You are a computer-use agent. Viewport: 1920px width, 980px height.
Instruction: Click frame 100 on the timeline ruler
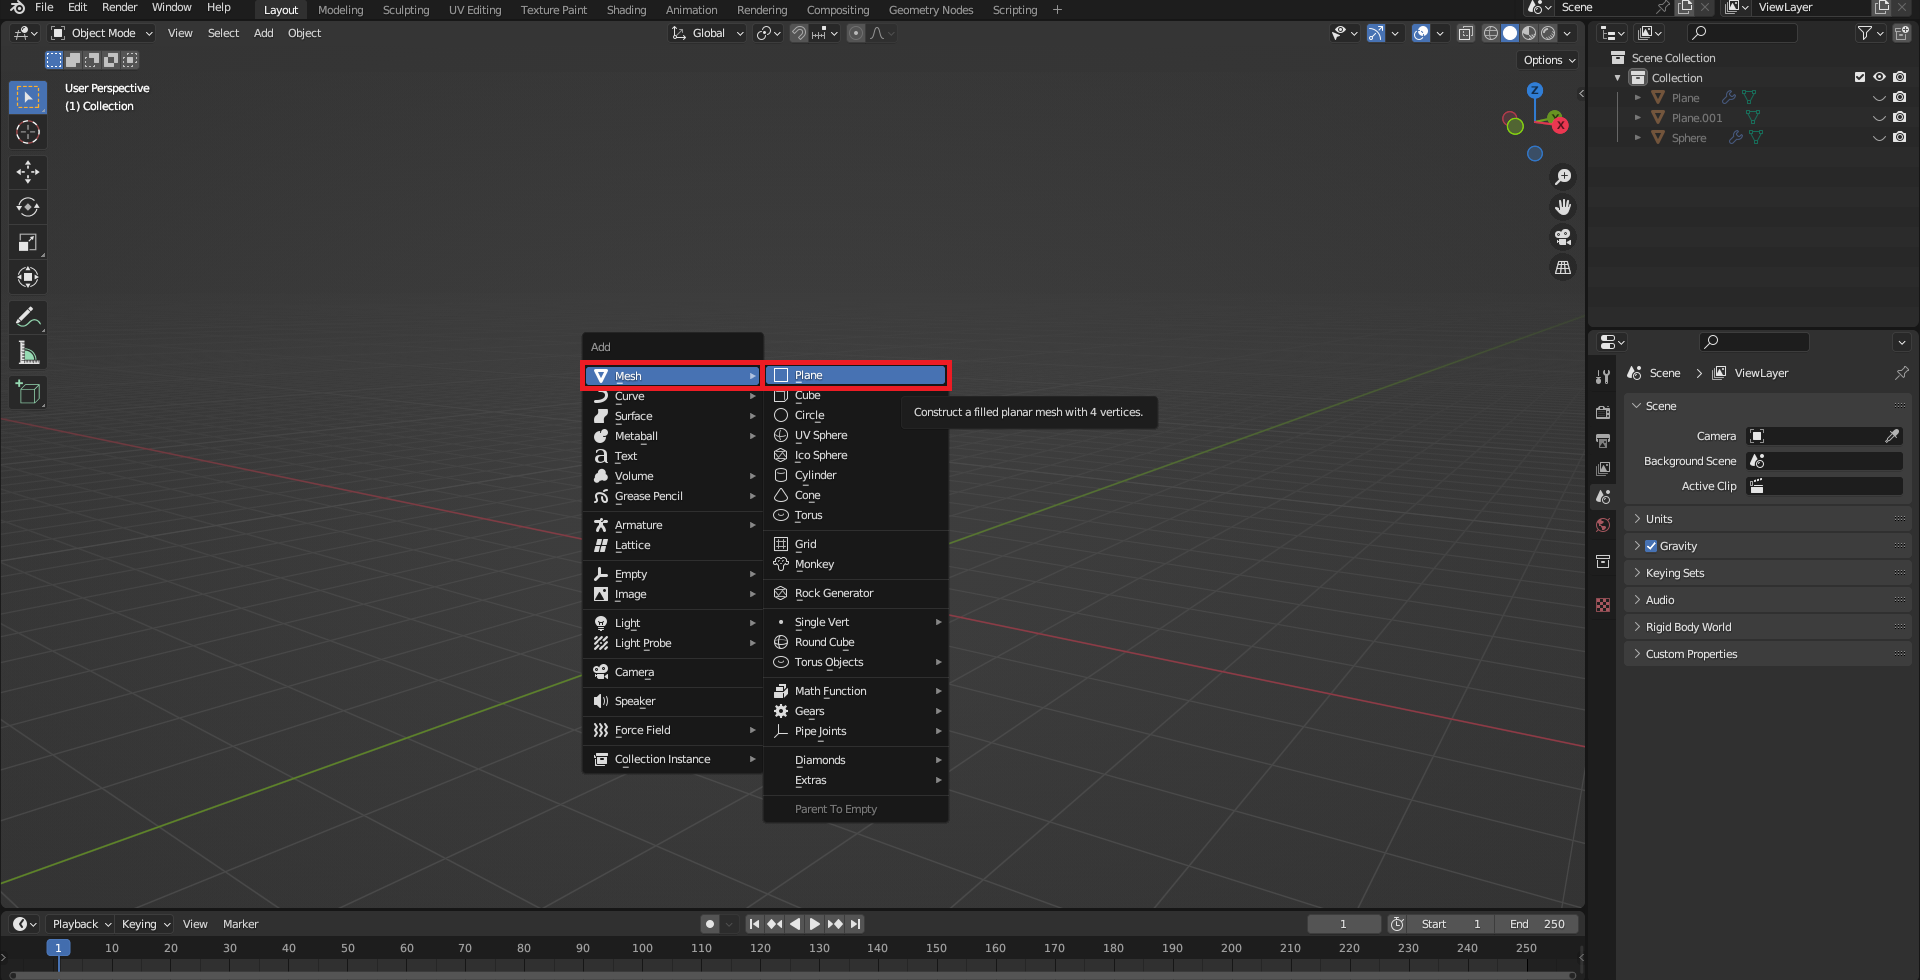point(642,948)
